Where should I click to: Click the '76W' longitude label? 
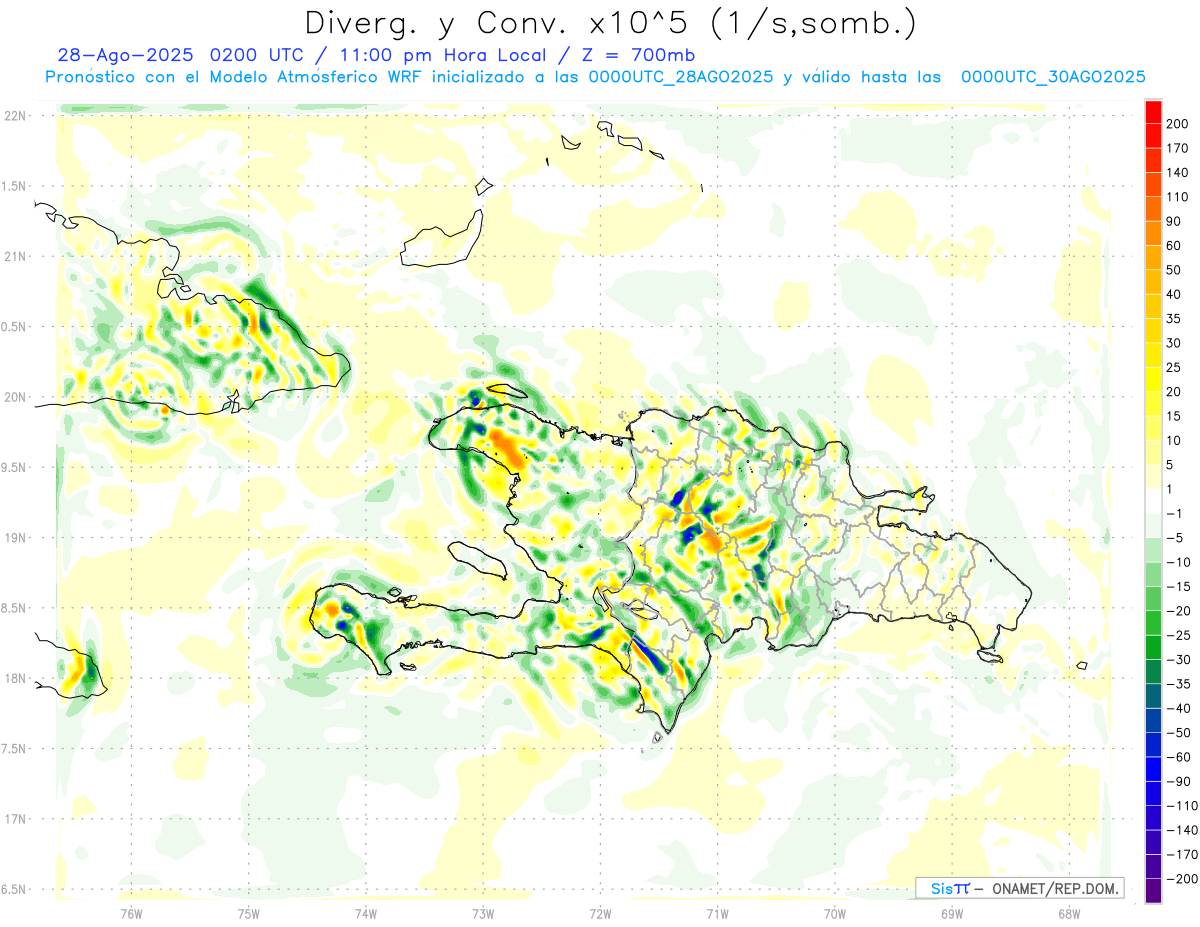pos(131,914)
